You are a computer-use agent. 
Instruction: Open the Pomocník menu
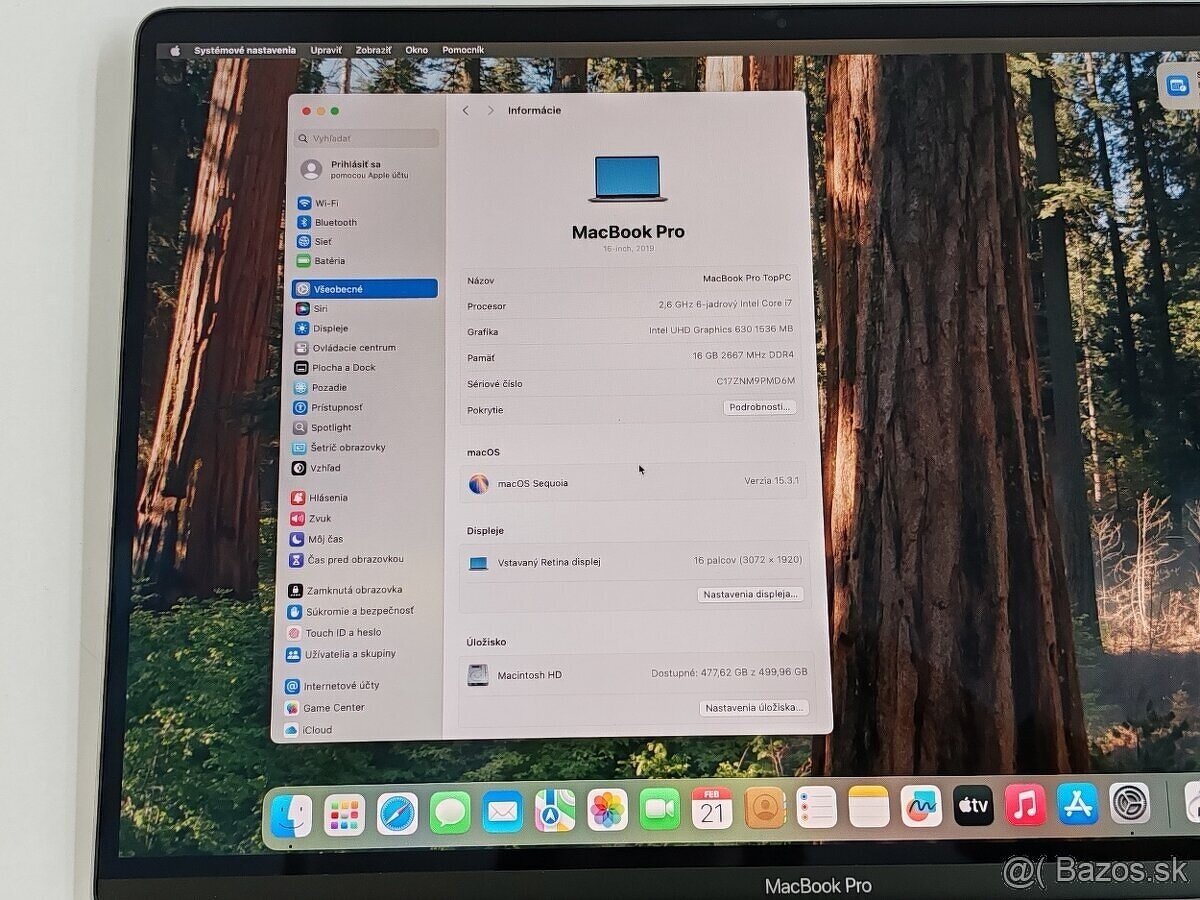[x=463, y=50]
